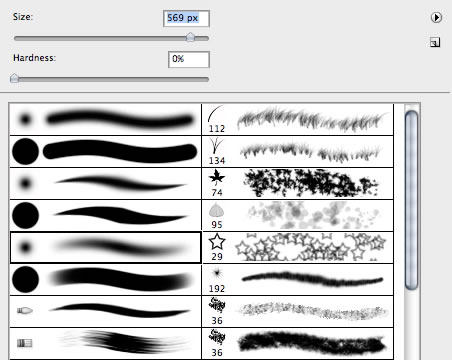The height and width of the screenshot is (360, 452).
Task: Select hard round tapered pressure brush, fourth row
Action: pos(105,216)
